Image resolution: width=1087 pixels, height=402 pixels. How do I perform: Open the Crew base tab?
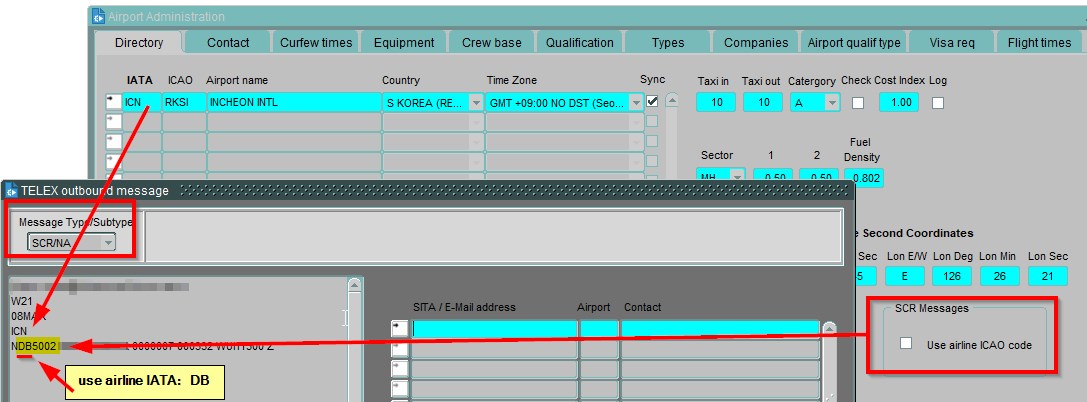pos(491,43)
